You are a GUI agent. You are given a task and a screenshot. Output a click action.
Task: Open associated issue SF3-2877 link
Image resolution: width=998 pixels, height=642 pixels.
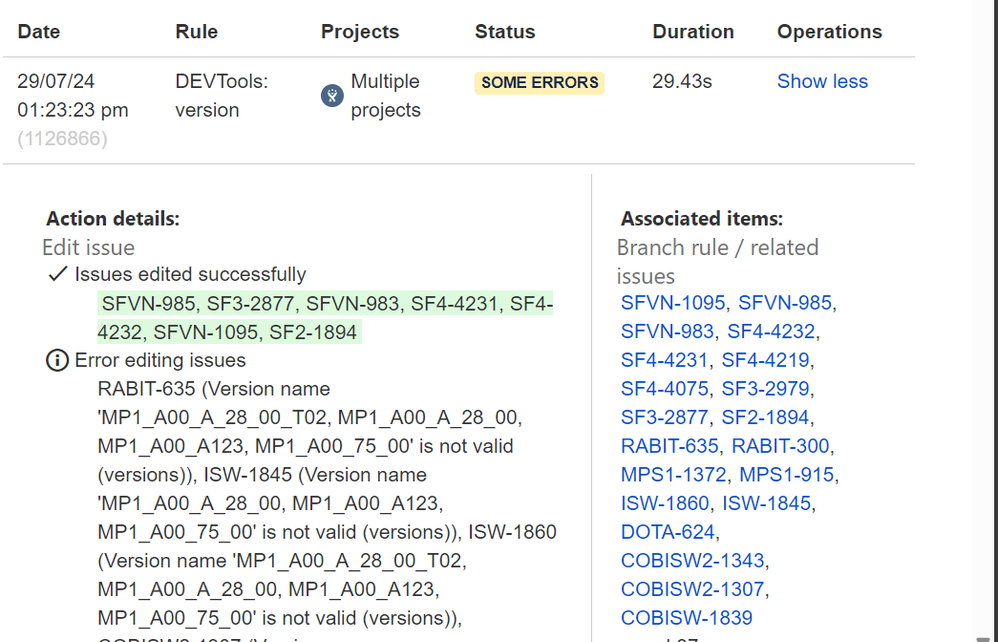coord(664,417)
